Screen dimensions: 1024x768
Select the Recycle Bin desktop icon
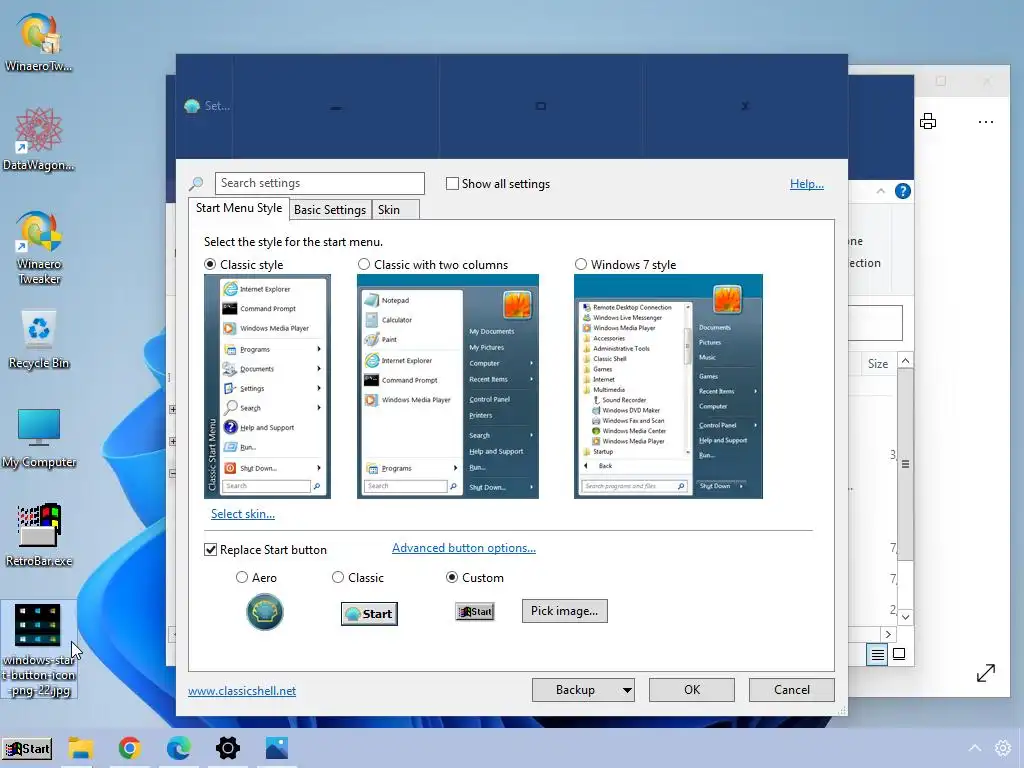[39, 340]
